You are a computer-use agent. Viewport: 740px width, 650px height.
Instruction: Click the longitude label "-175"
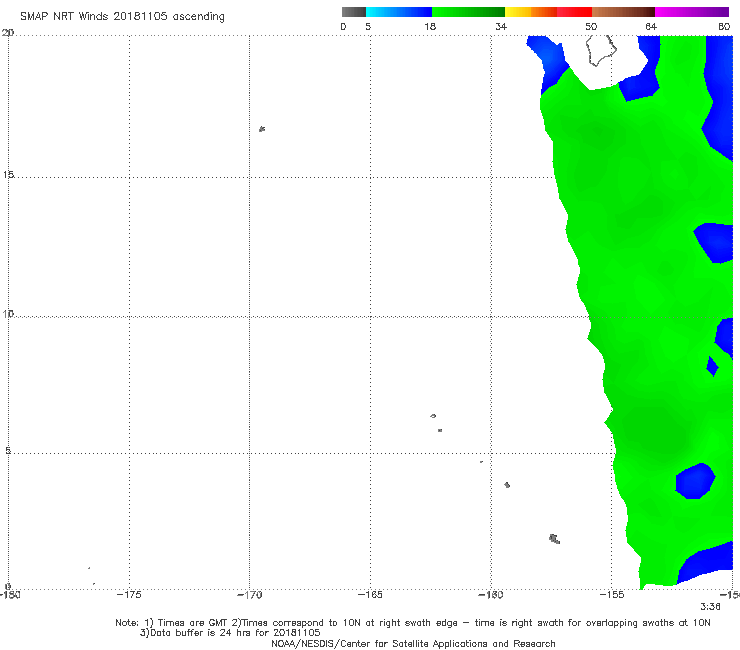click(129, 595)
